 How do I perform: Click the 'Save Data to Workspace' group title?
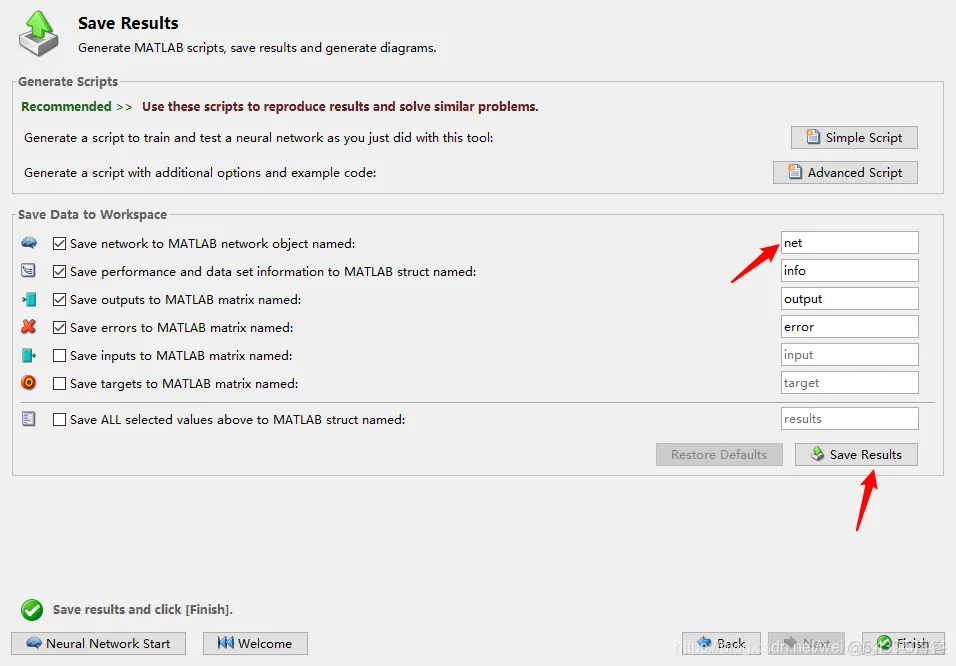pos(92,215)
